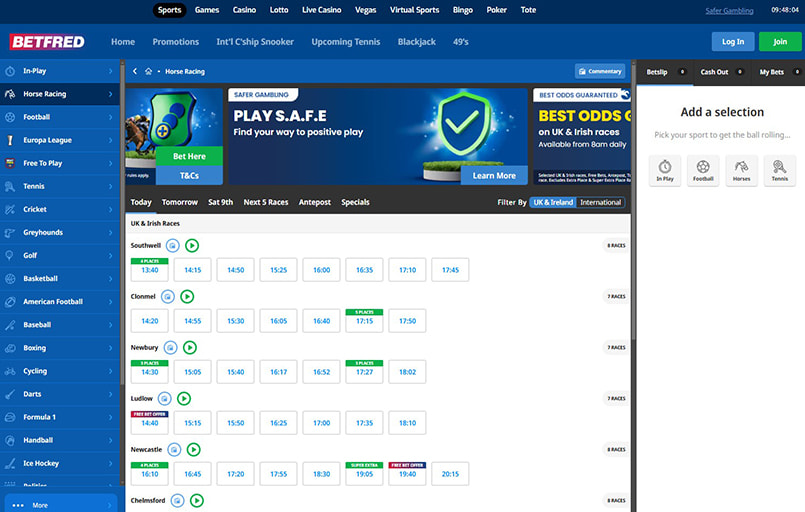This screenshot has width=805, height=512.
Task: Expand the Greyhounds sidebar category
Action: [60, 233]
